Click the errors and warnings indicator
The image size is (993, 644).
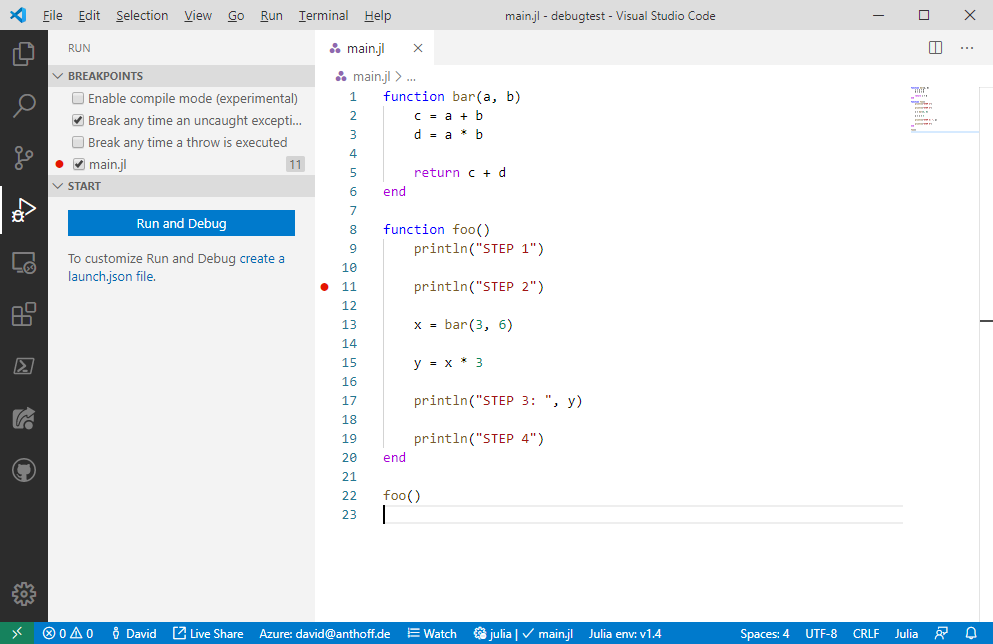click(x=67, y=633)
